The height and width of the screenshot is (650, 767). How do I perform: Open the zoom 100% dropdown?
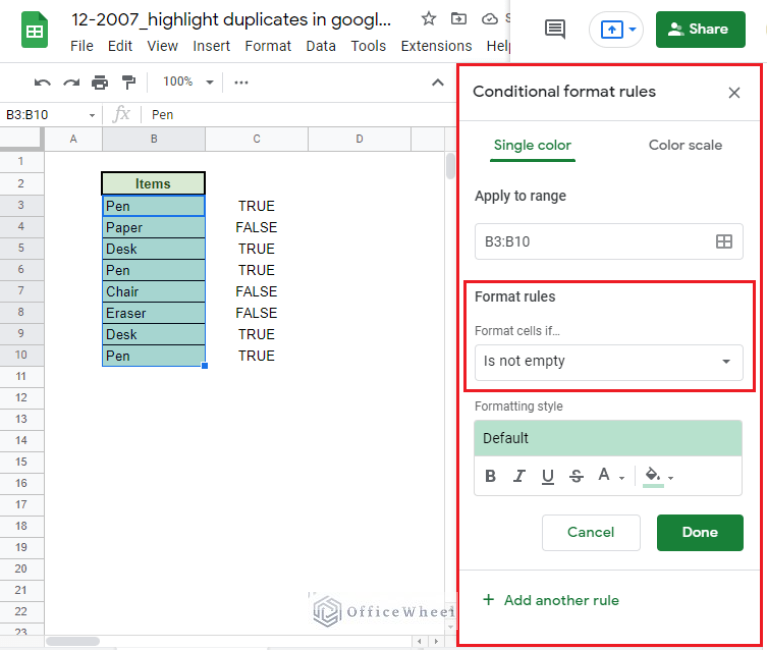188,82
